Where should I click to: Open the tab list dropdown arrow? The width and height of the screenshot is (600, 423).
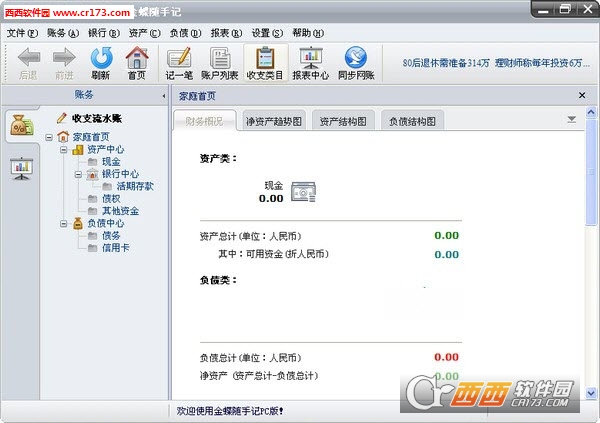(x=571, y=119)
